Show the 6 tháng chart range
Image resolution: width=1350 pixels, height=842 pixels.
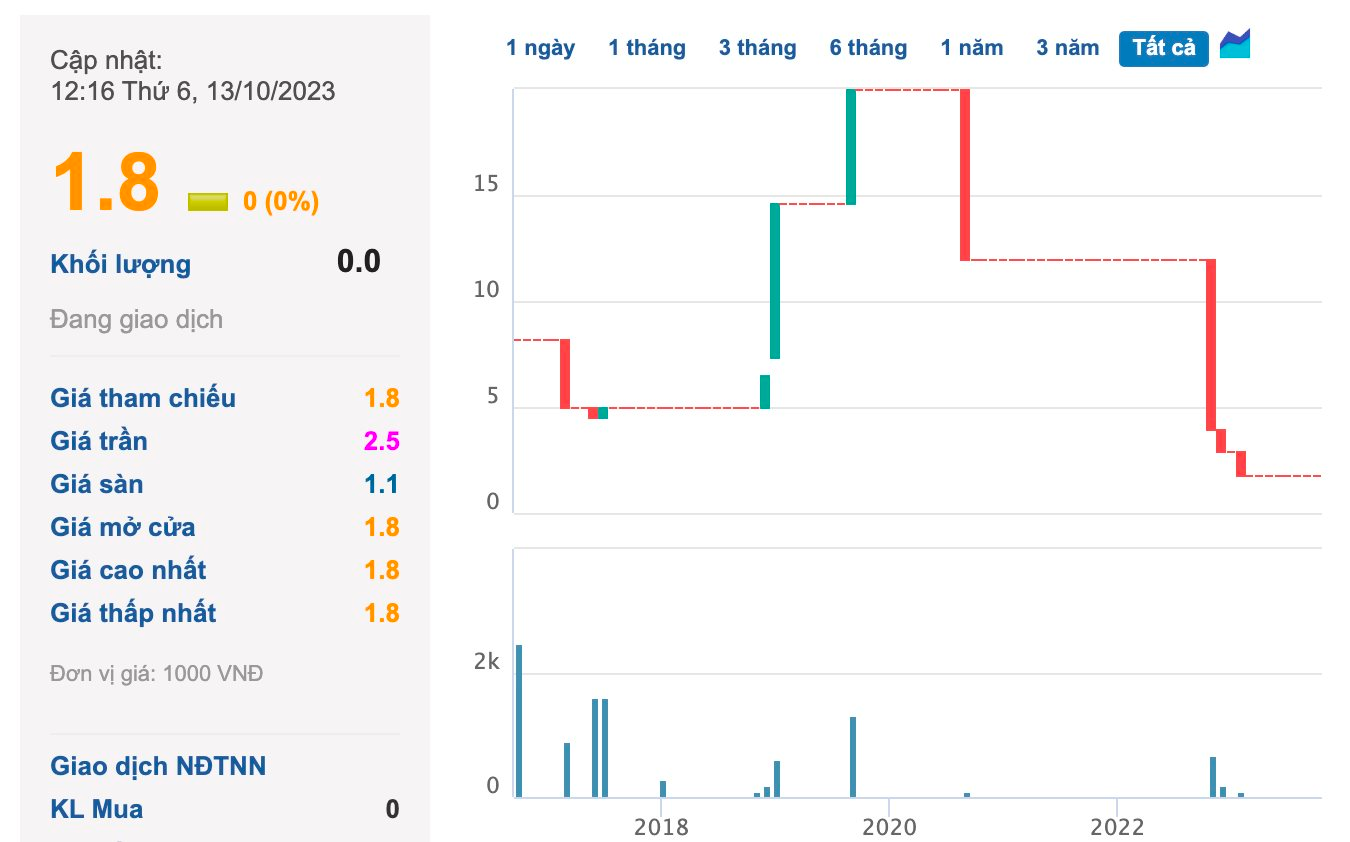tap(868, 48)
